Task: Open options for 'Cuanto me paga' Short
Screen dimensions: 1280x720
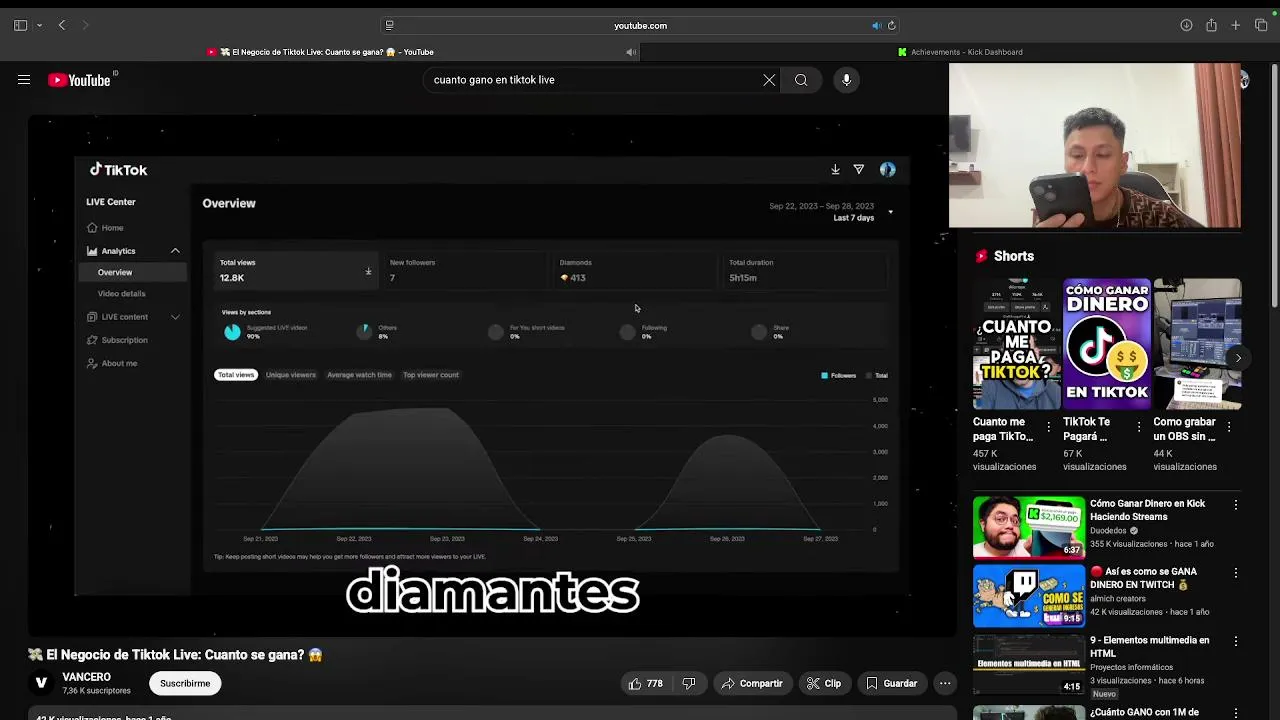Action: (1048, 427)
